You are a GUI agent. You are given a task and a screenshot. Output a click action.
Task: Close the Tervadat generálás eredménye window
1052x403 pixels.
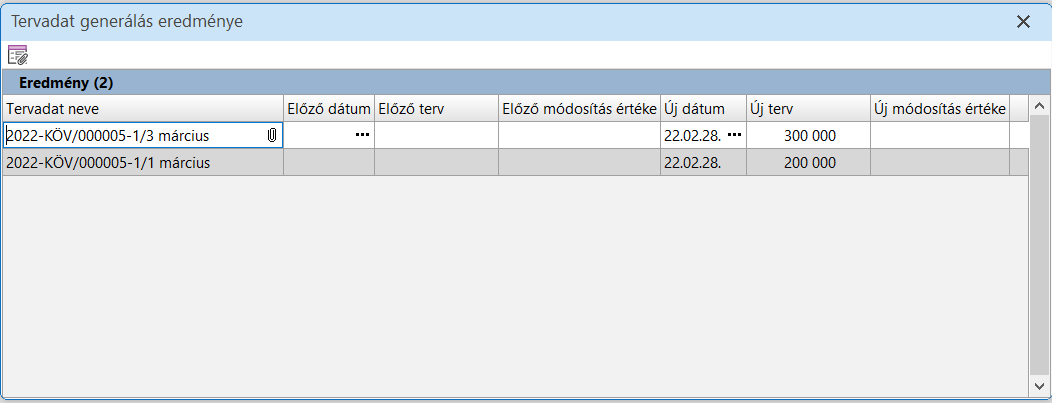point(1023,21)
